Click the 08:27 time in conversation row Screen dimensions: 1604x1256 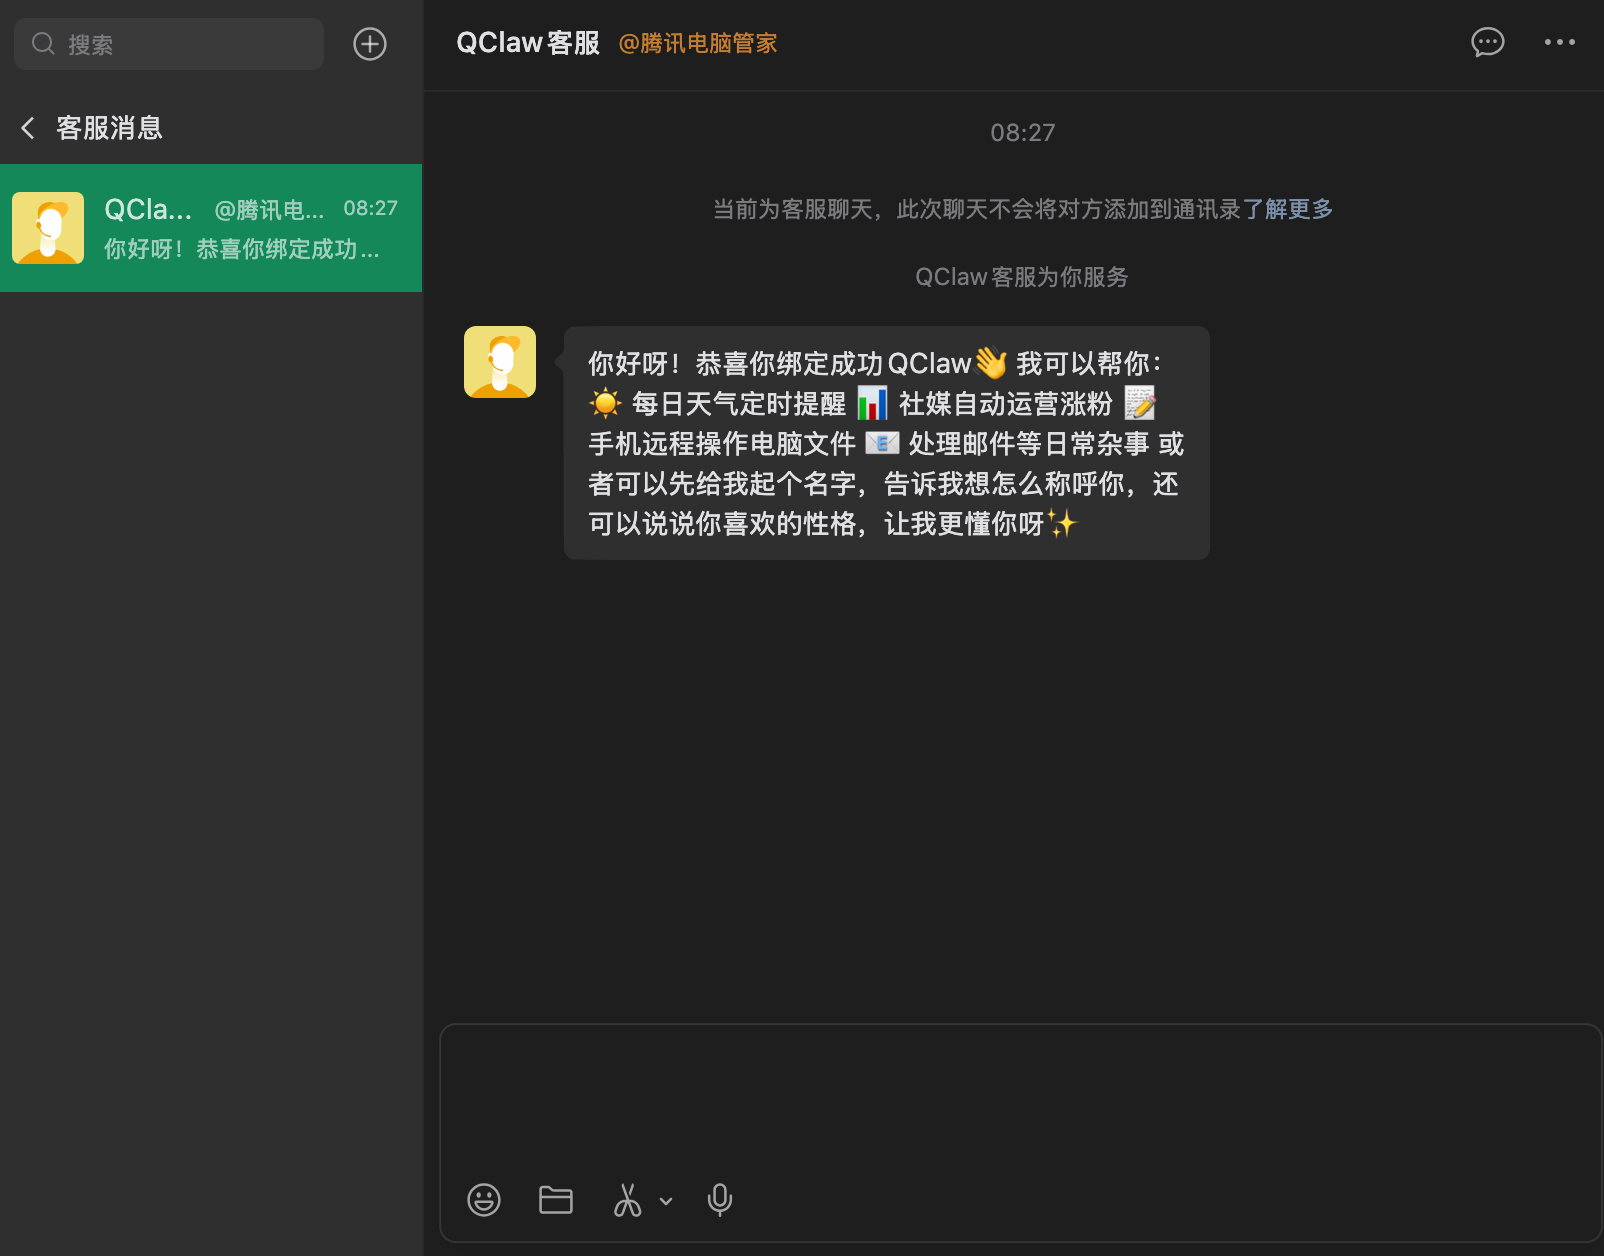click(x=370, y=208)
